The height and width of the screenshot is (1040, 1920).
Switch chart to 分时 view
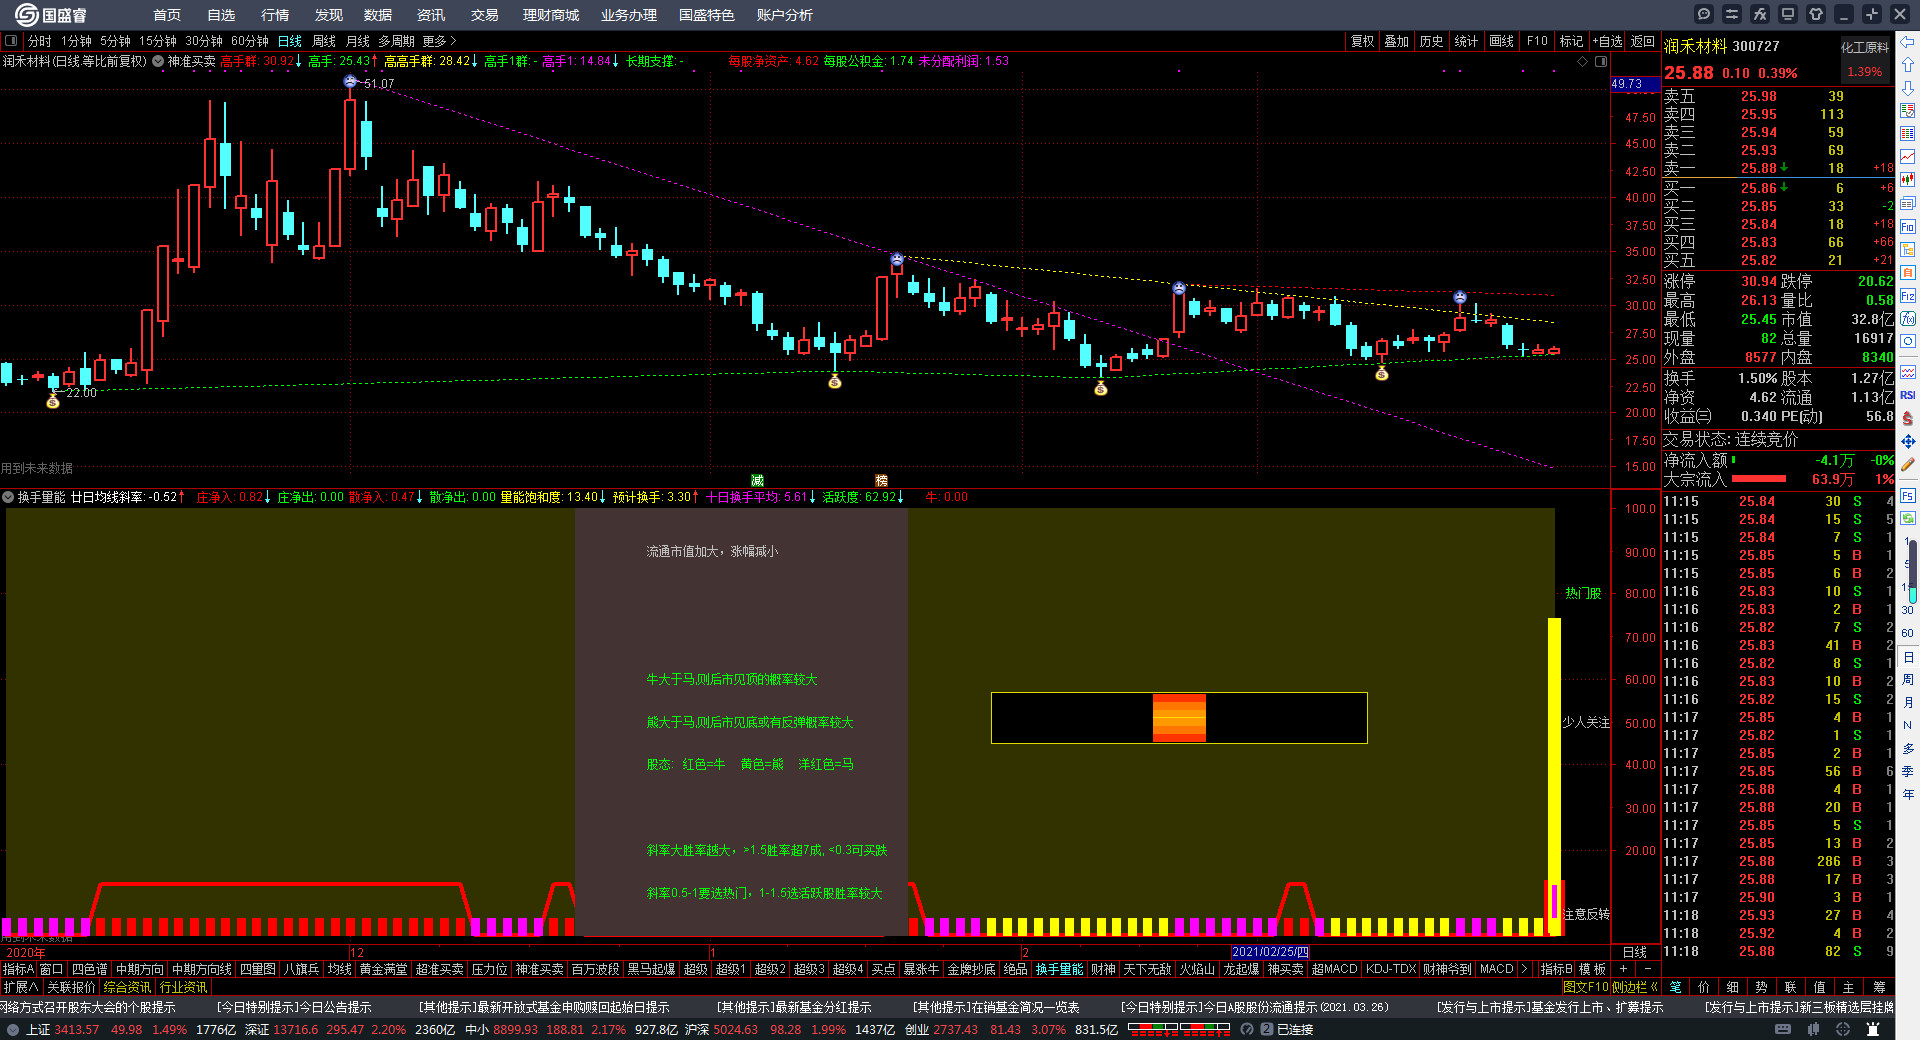pos(40,41)
